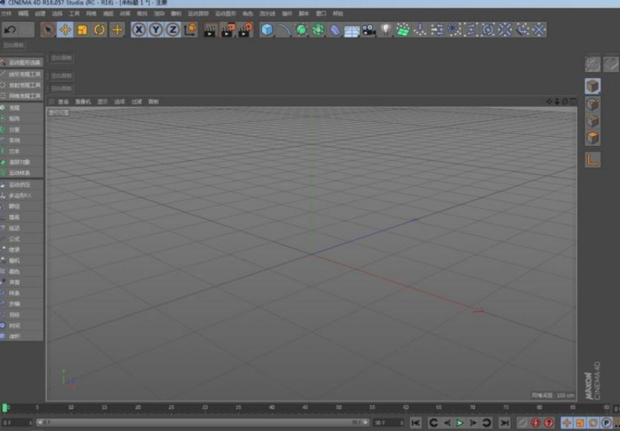Viewport: 620px width, 431px height.
Task: Toggle scale keyframe recording
Action: pos(580,423)
